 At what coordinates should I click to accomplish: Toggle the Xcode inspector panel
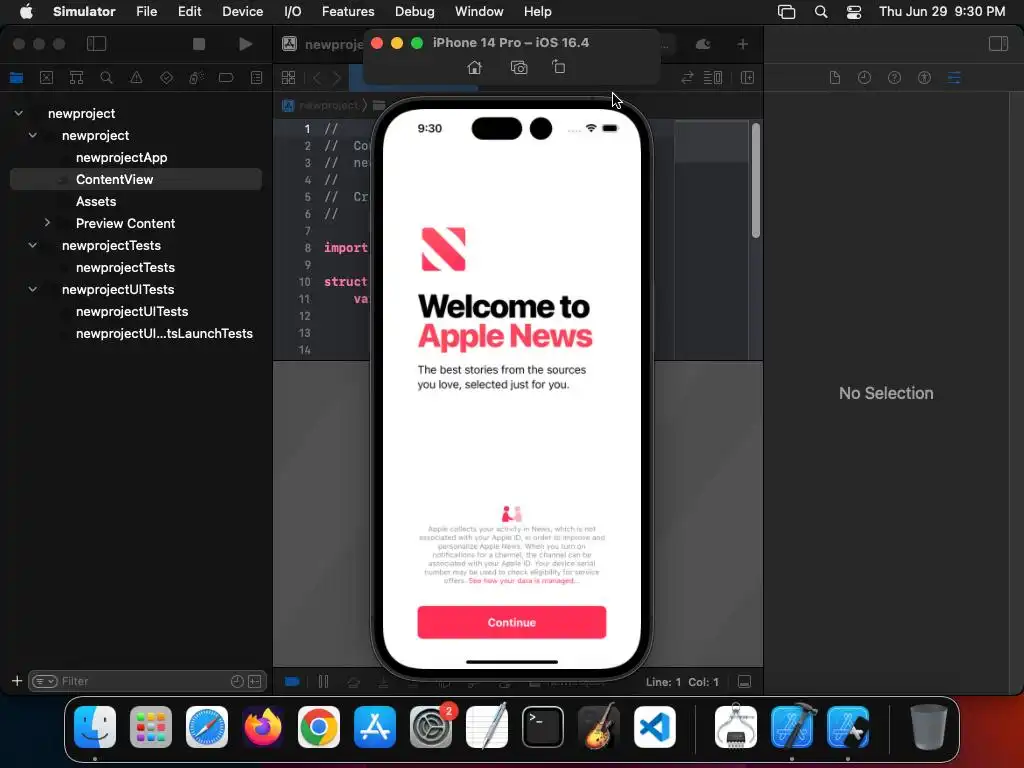coord(998,44)
